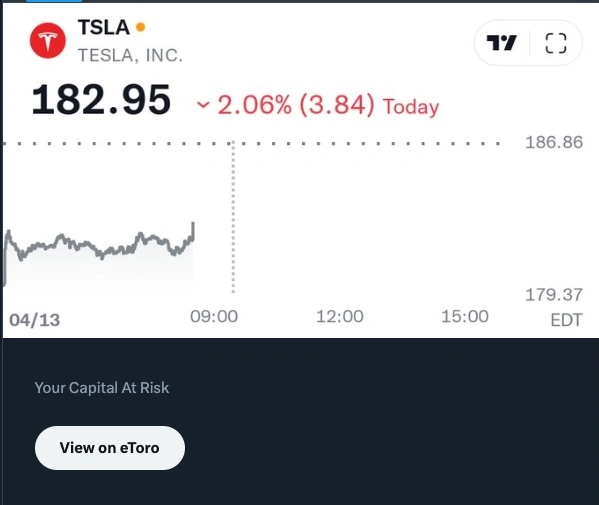Open the TradingView chart icon
The width and height of the screenshot is (599, 505).
tap(502, 43)
